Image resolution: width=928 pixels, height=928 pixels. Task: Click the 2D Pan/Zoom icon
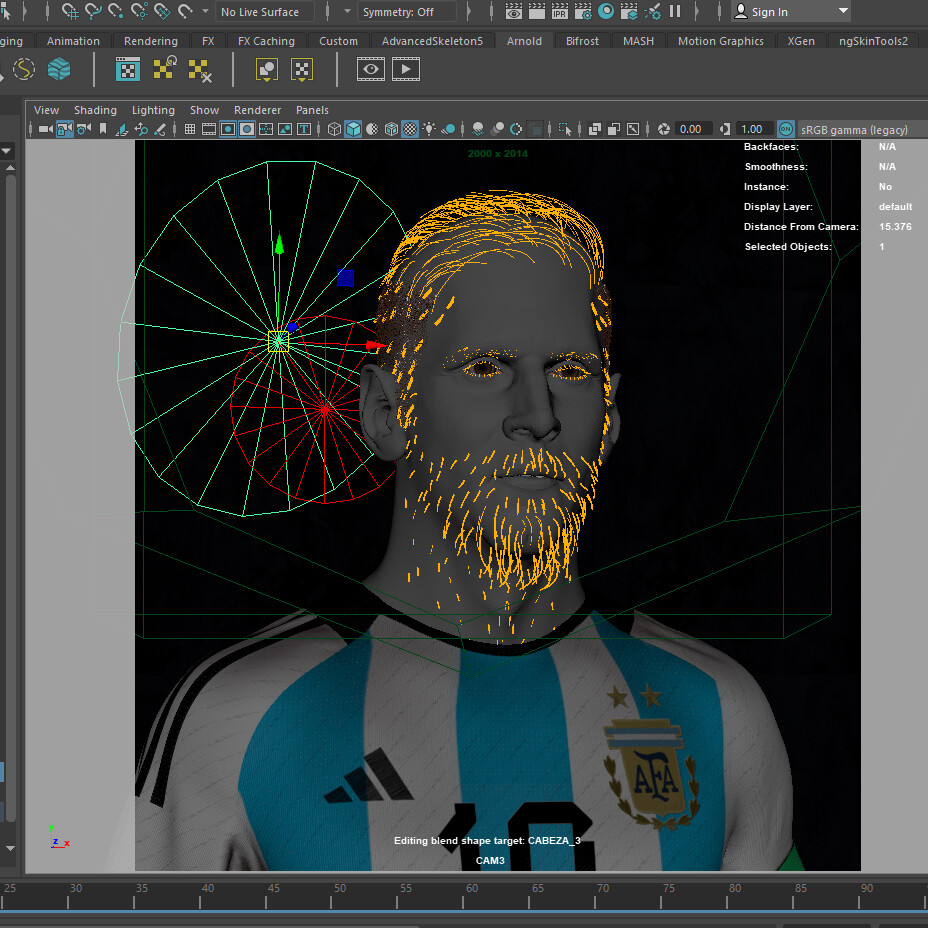141,129
